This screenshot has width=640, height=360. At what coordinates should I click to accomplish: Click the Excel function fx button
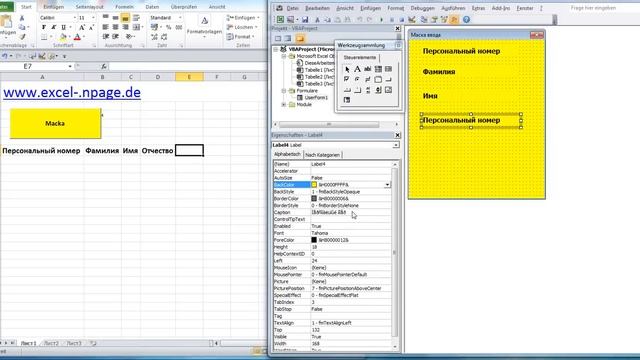(104, 66)
